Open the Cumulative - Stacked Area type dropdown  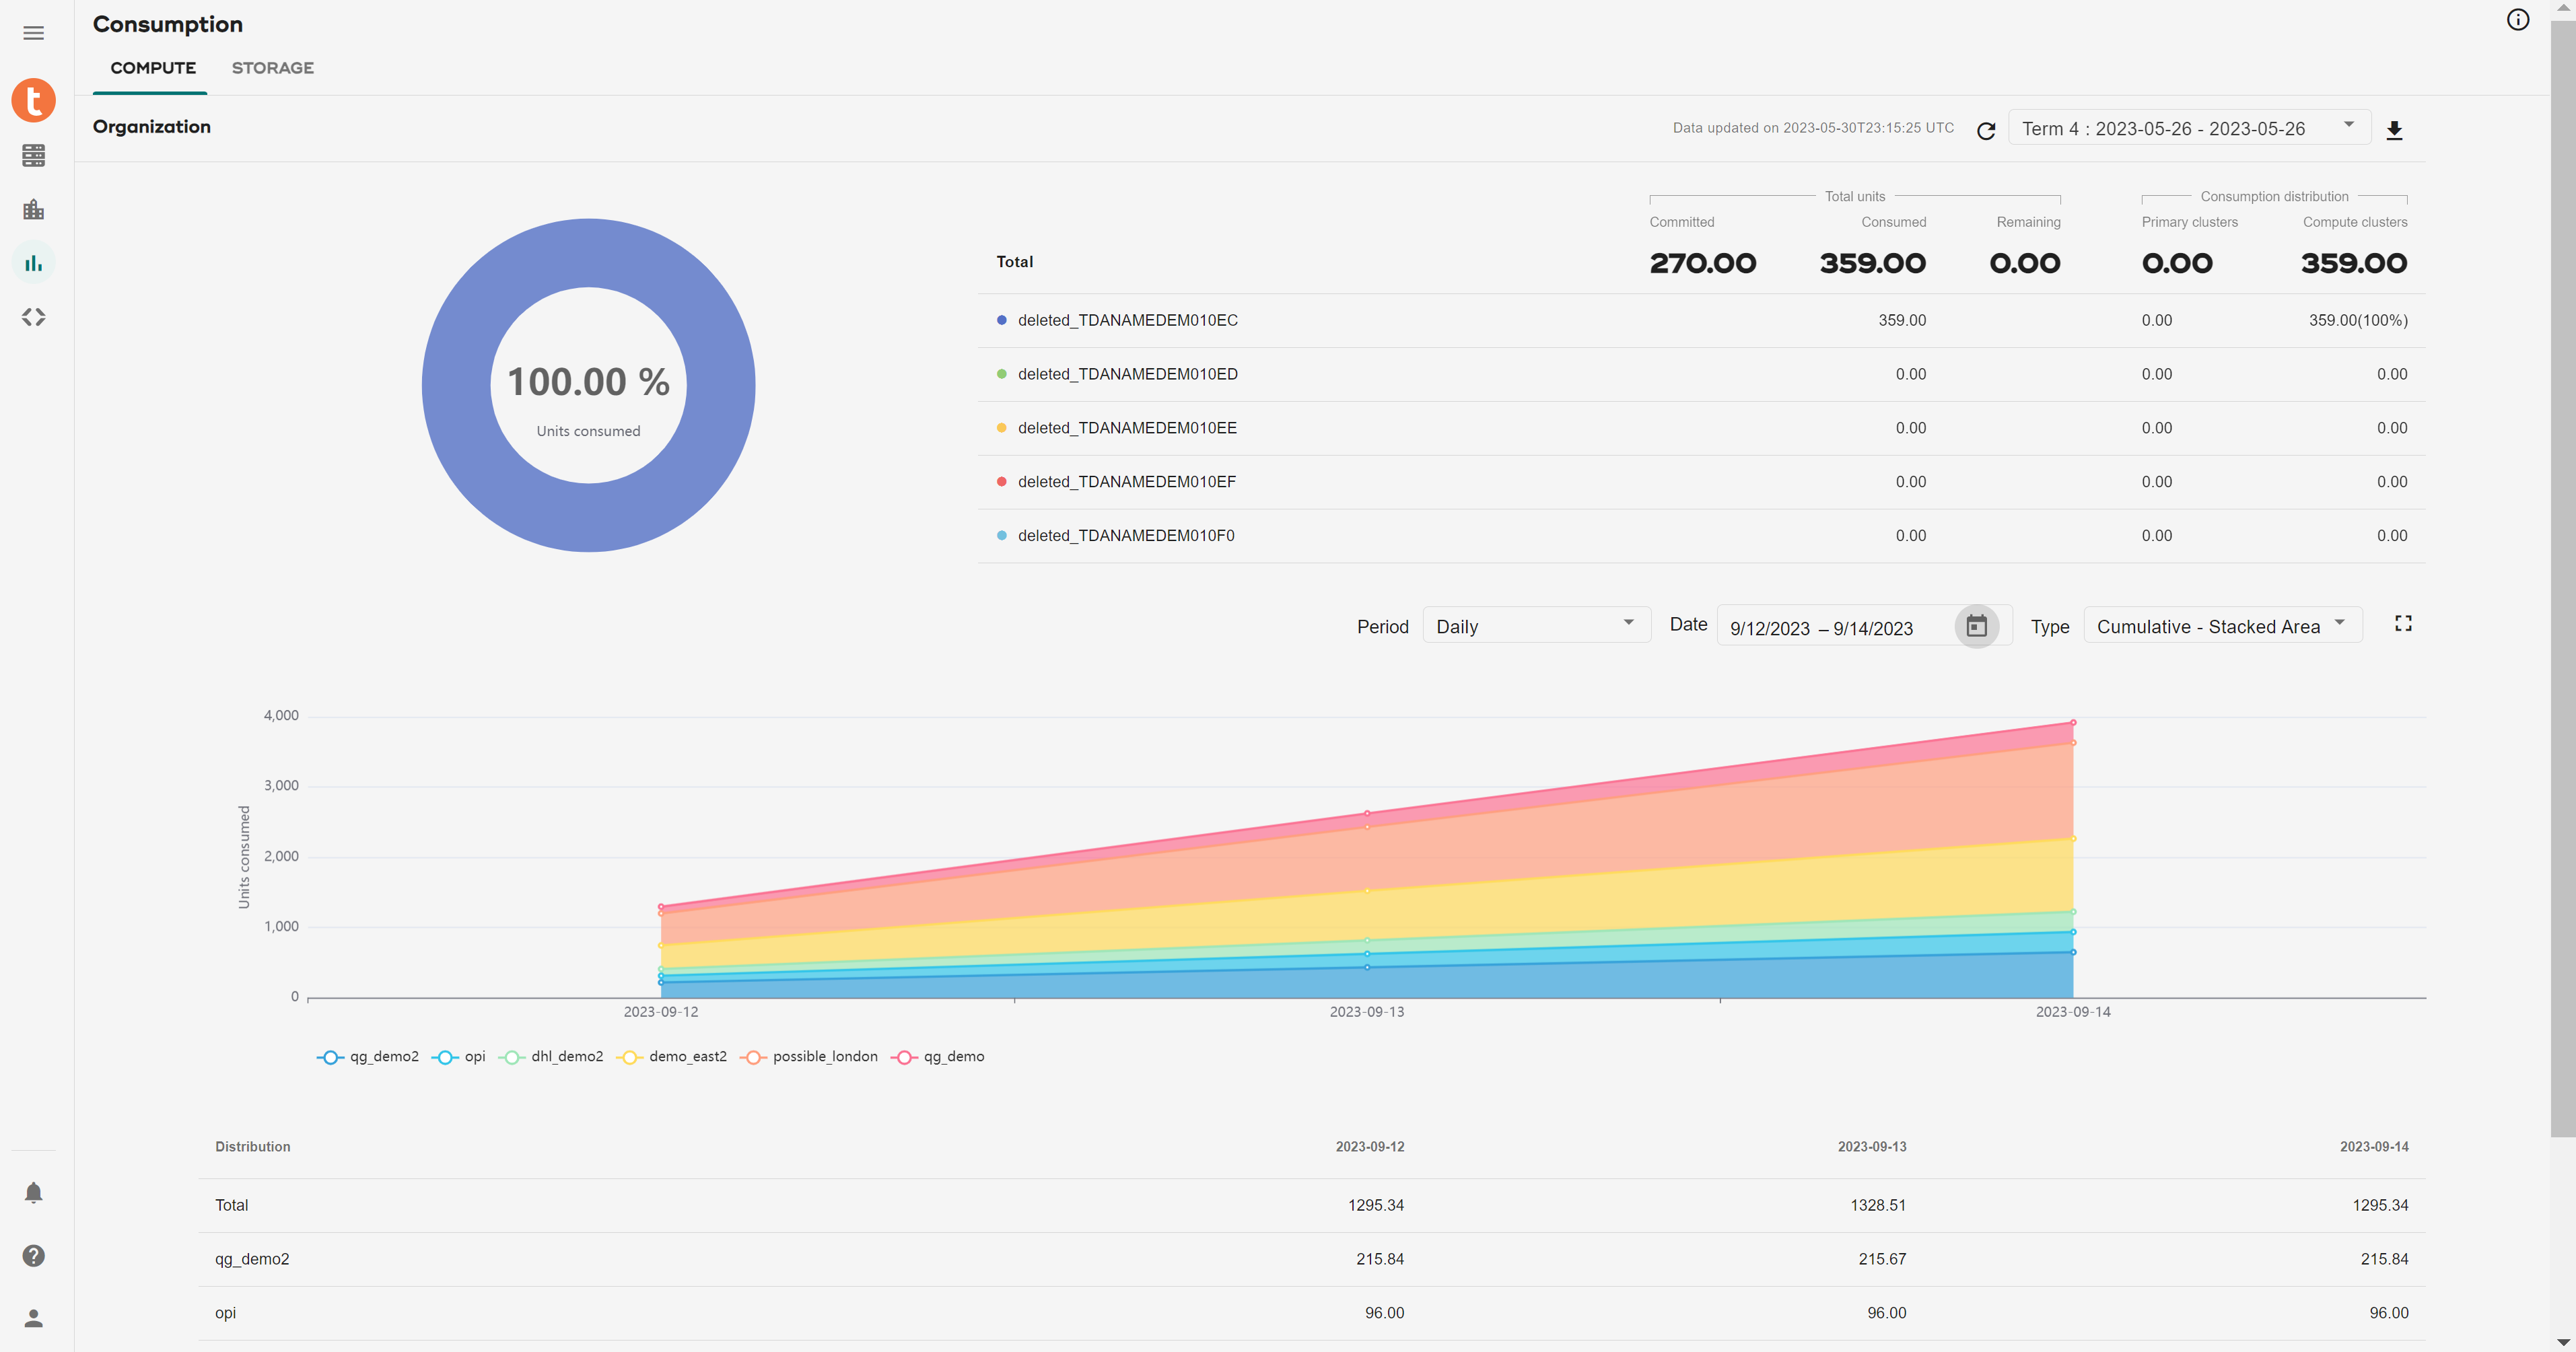pyautogui.click(x=2221, y=626)
